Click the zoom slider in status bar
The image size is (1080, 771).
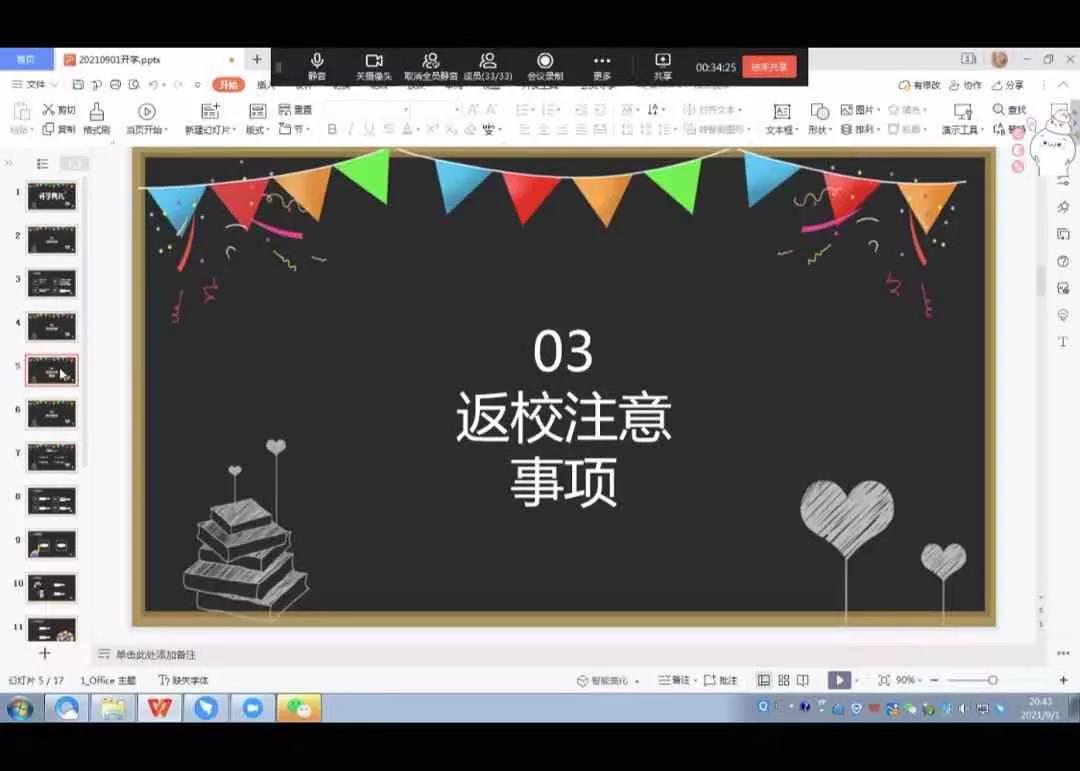coord(991,680)
